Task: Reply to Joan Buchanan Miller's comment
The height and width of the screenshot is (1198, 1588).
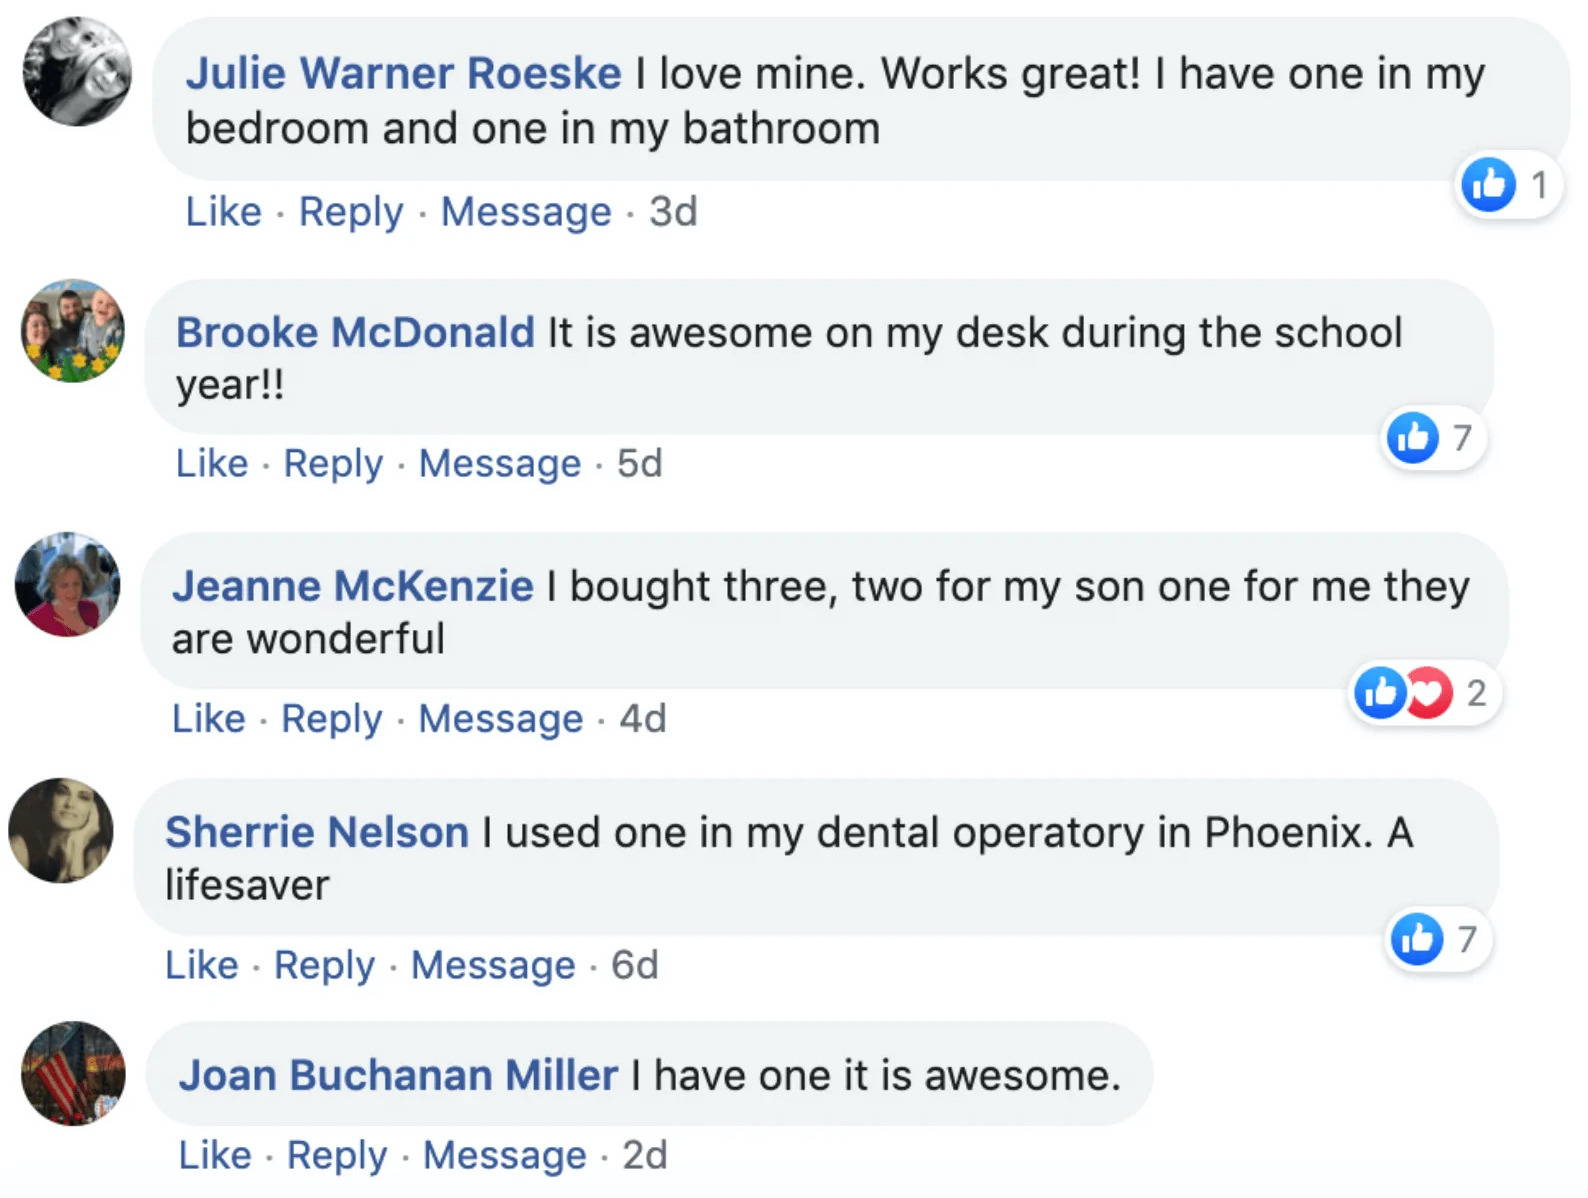Action: click(337, 1155)
